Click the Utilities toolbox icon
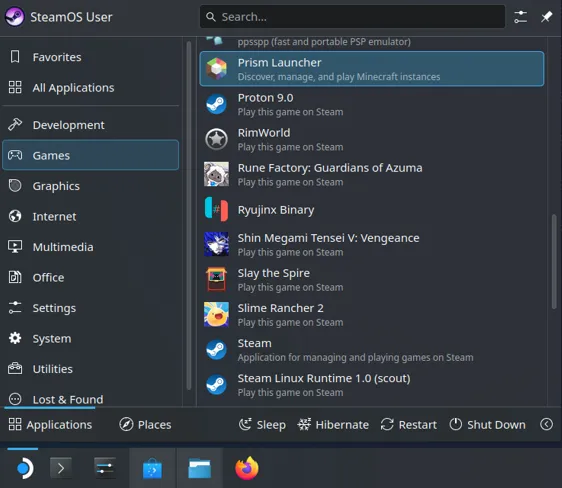562x488 pixels. click(15, 368)
